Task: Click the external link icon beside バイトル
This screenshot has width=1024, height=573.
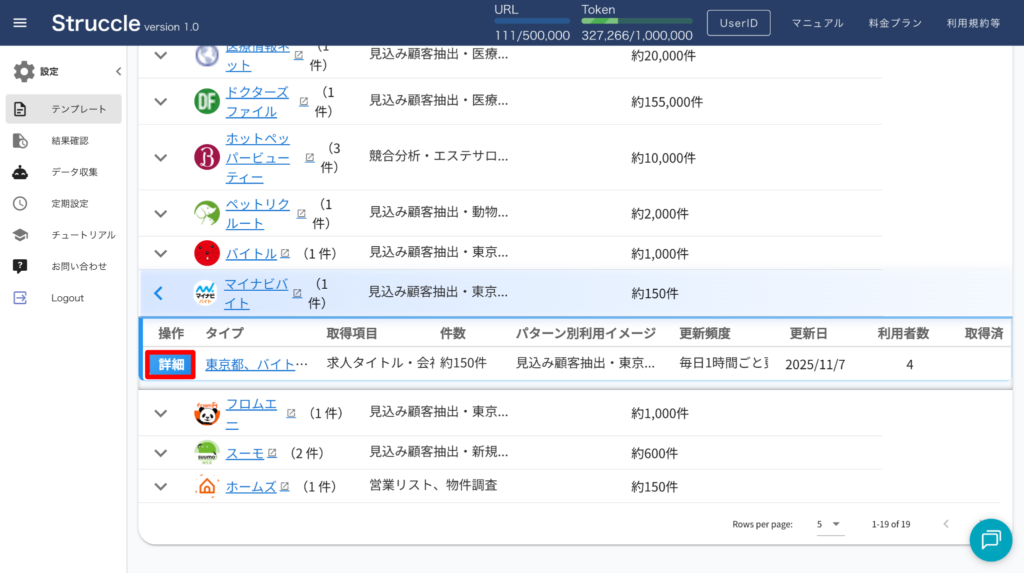Action: point(285,254)
